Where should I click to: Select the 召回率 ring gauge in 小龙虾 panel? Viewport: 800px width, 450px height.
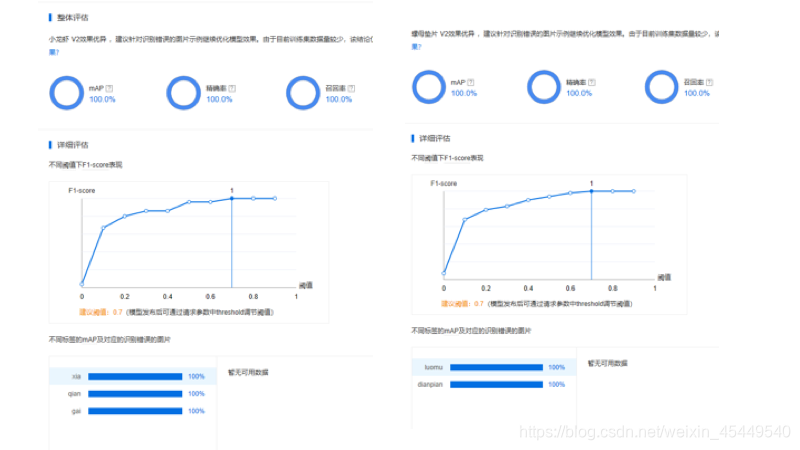303,93
